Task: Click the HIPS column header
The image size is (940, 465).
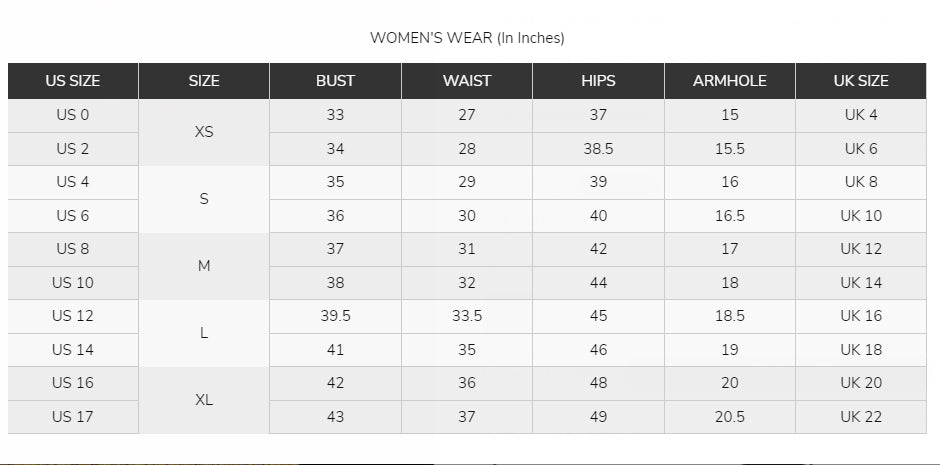Action: [x=598, y=81]
